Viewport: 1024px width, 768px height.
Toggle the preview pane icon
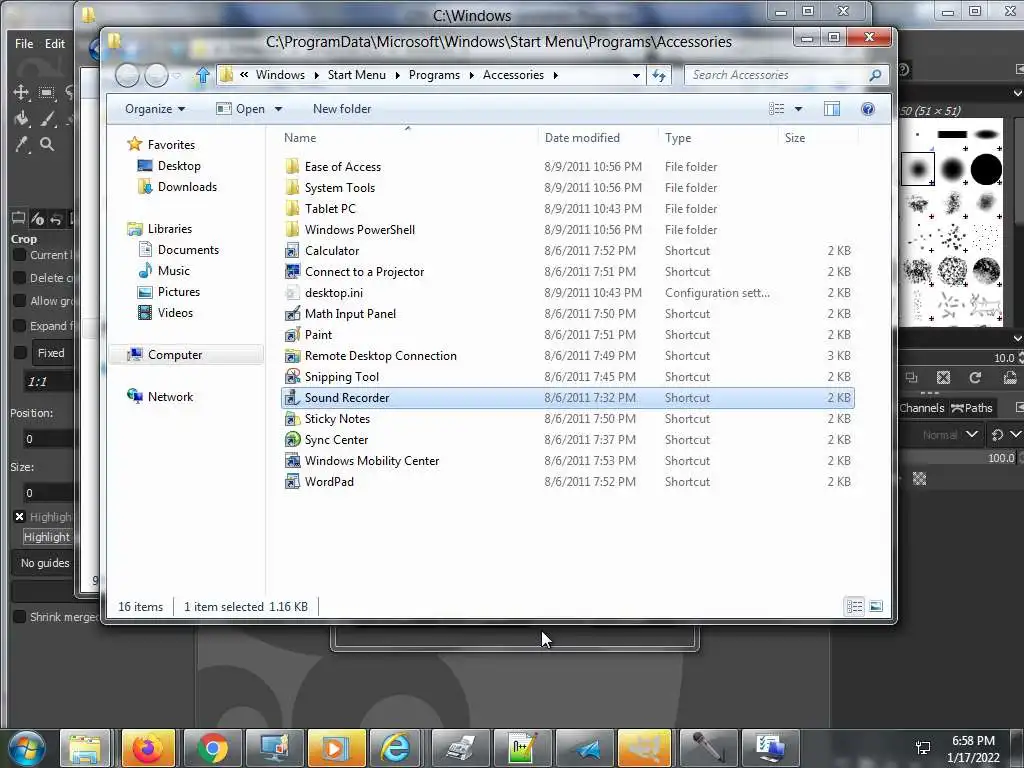point(832,109)
